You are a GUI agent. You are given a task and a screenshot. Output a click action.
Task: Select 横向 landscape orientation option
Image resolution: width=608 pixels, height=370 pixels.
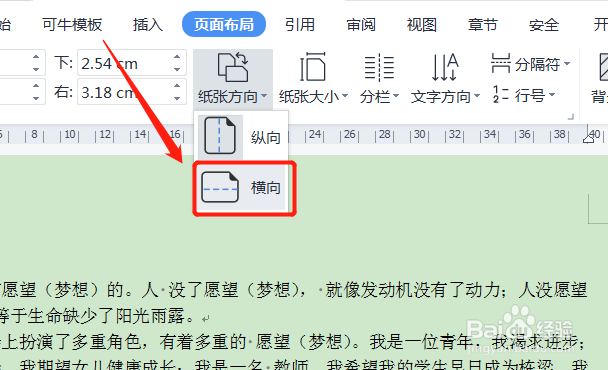(x=242, y=188)
